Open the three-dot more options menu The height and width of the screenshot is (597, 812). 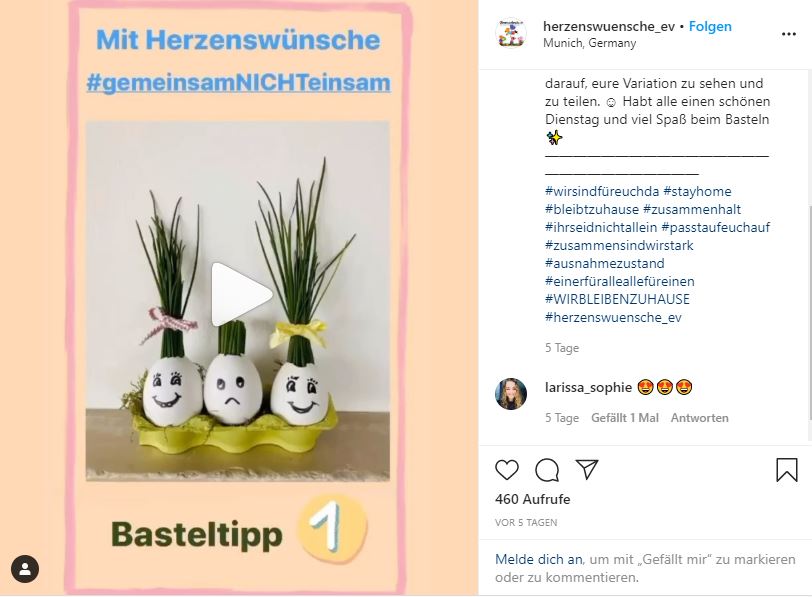pos(789,34)
